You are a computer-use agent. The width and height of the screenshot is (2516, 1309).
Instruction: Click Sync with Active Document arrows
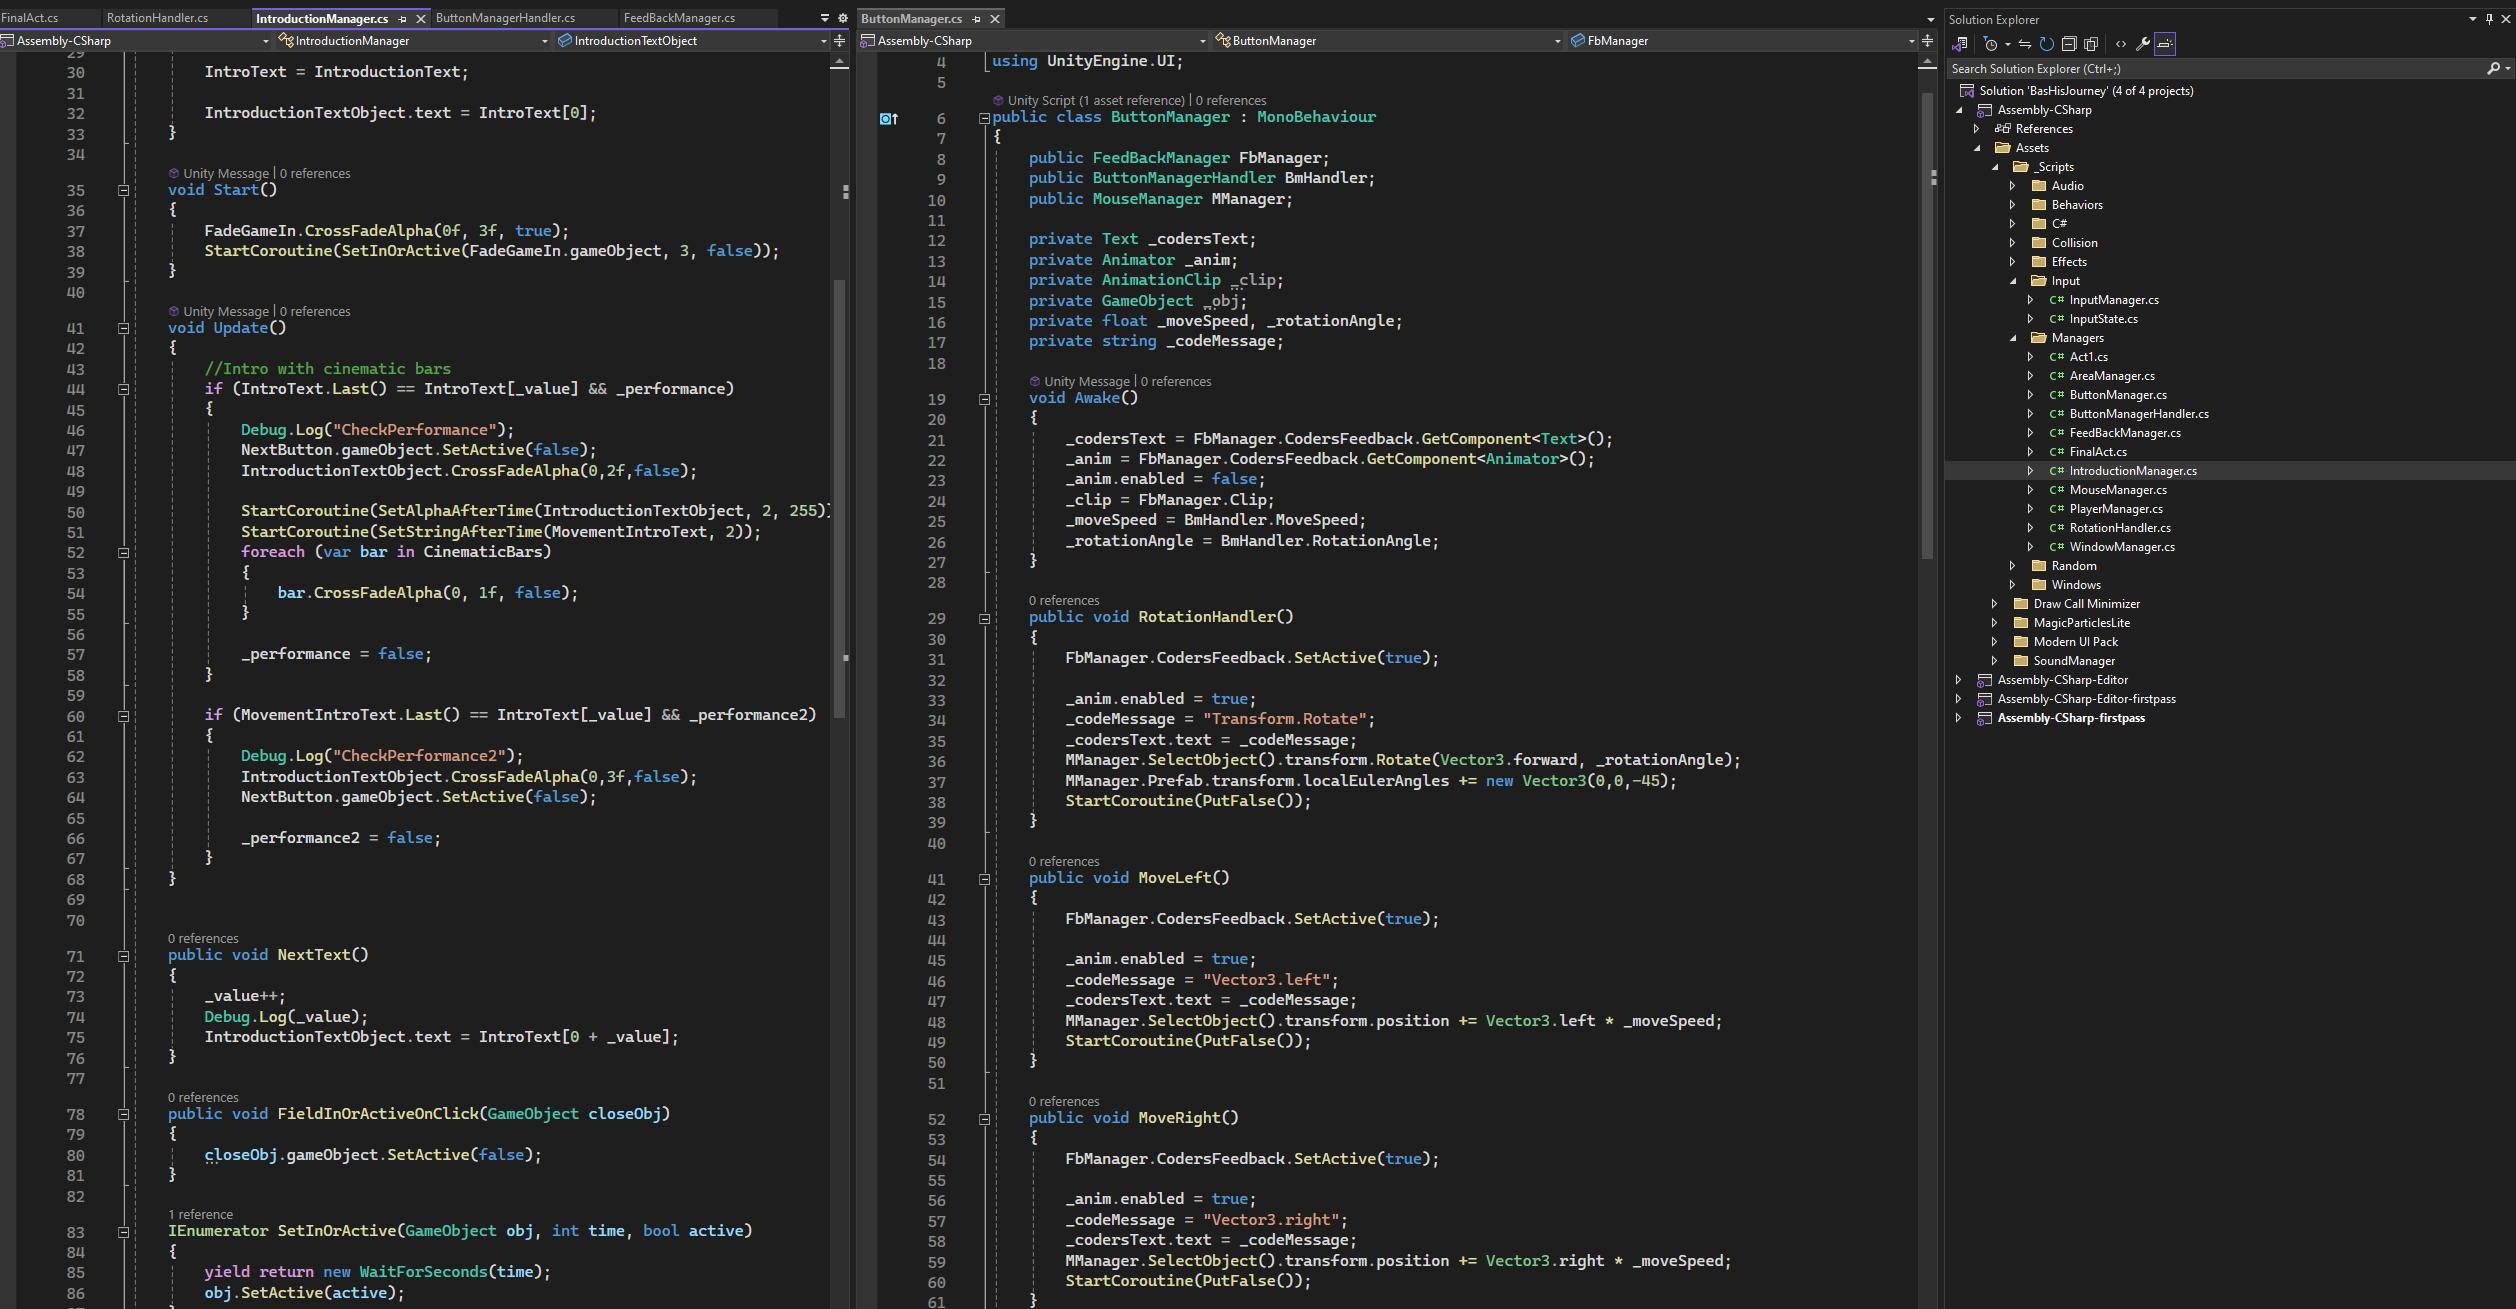tap(2024, 44)
